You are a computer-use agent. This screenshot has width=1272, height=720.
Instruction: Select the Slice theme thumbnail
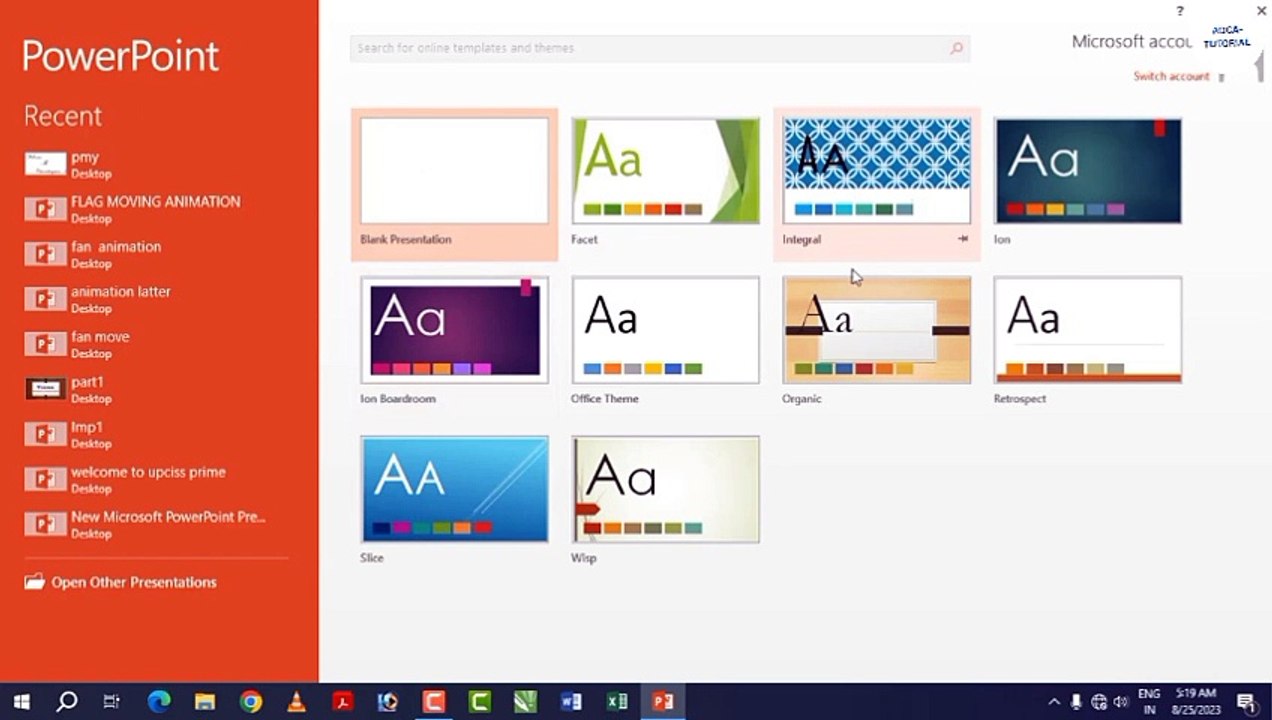pos(454,489)
